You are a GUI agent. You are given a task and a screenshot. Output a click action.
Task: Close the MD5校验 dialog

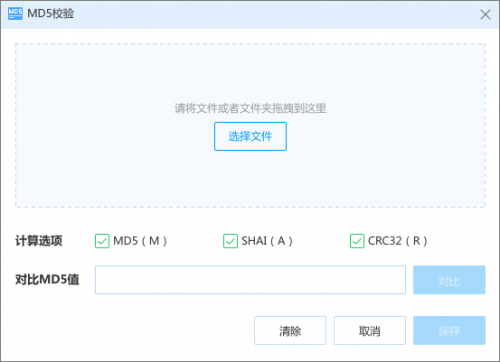coord(485,14)
